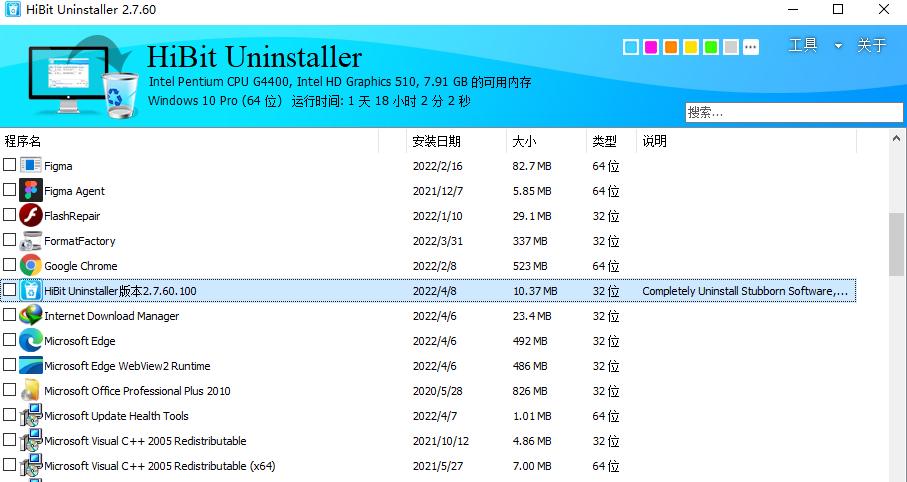Click the vertical scrollbar thumb
This screenshot has width=907, height=482.
click(x=897, y=244)
